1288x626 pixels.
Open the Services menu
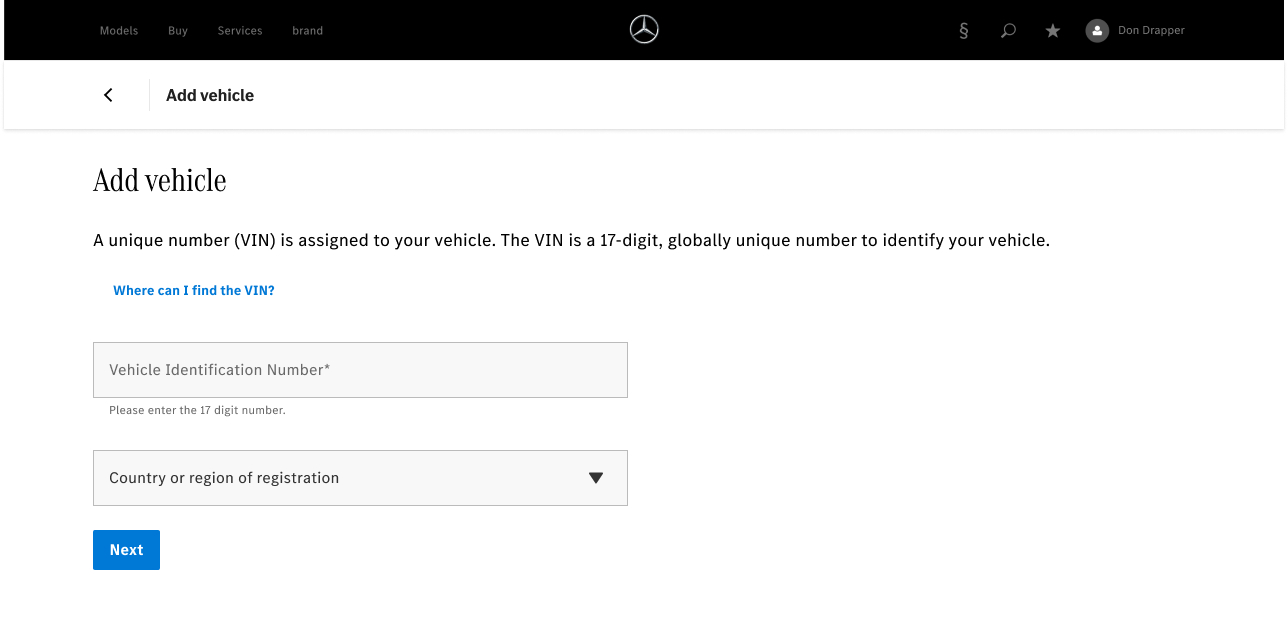pos(240,31)
